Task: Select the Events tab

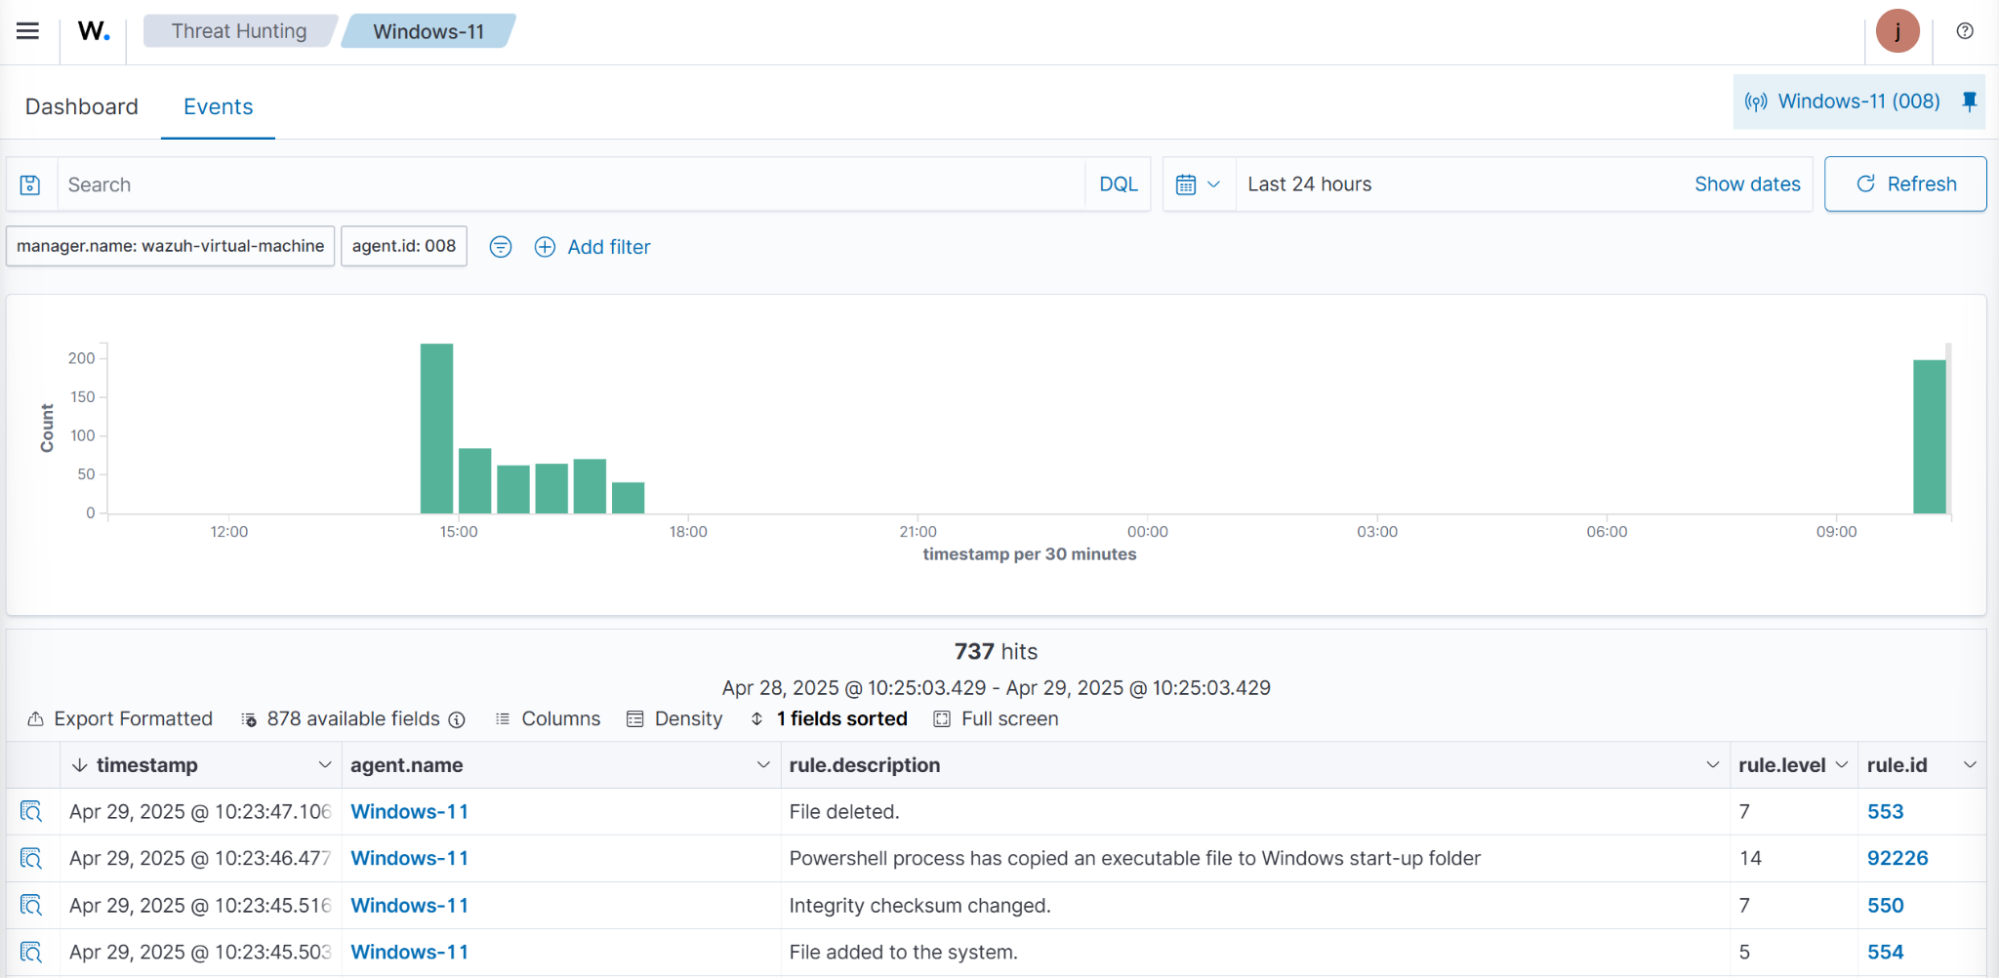Action: click(x=218, y=106)
